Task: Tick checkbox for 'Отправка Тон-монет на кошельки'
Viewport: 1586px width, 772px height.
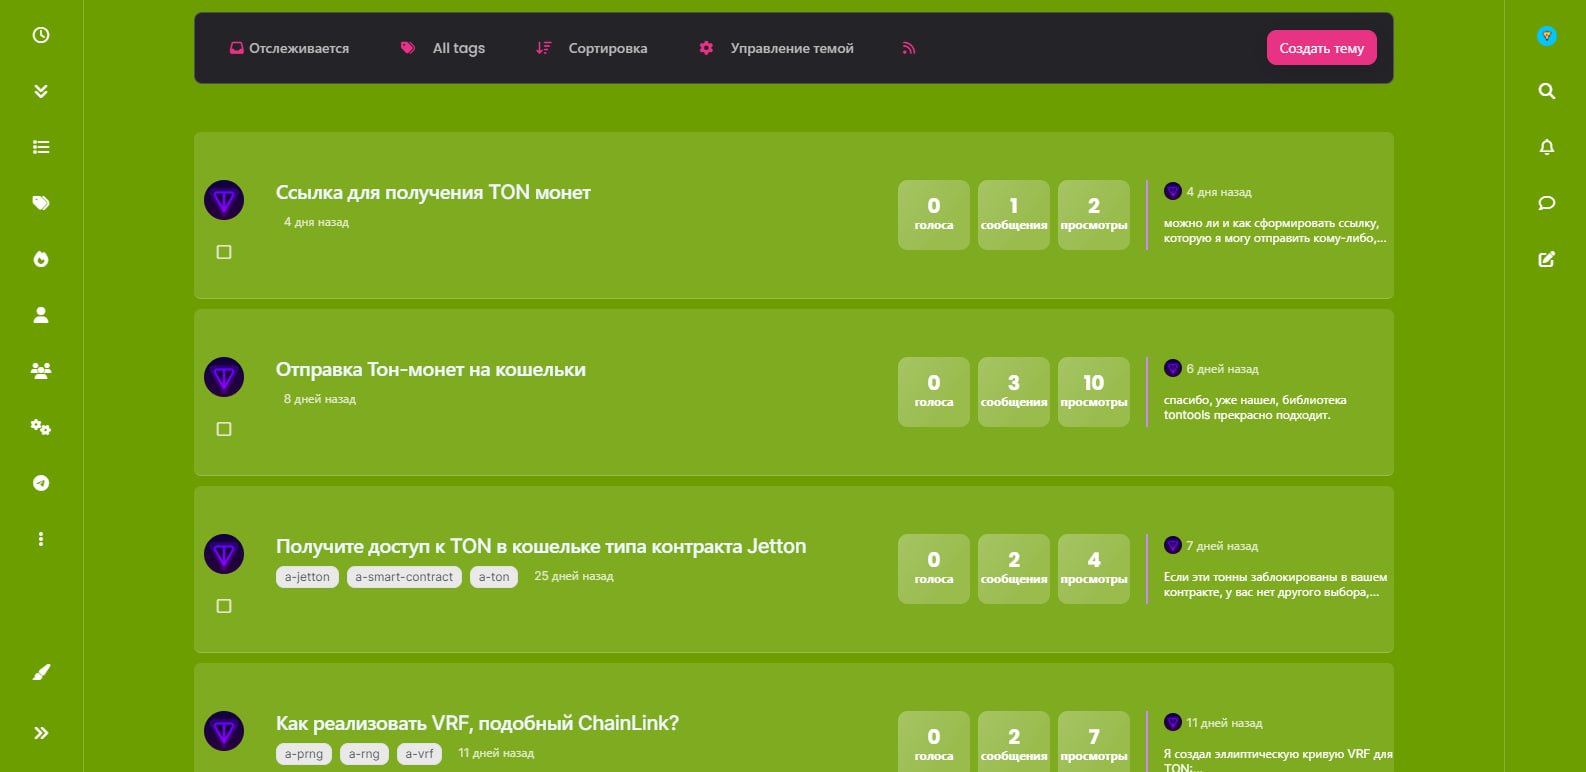Action: click(224, 429)
